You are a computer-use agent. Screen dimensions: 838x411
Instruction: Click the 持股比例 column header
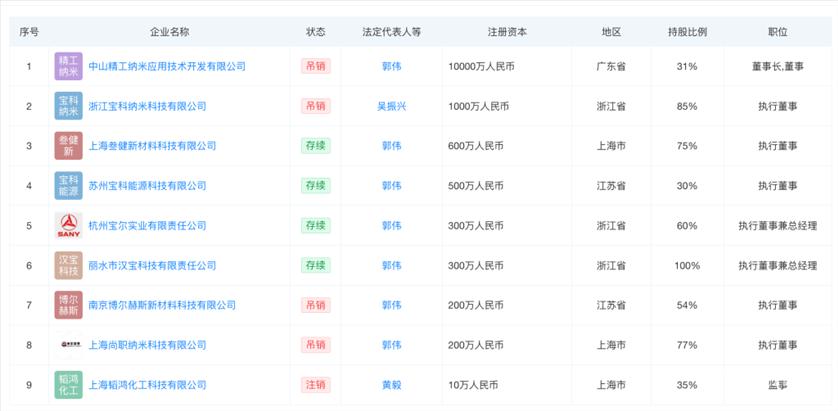(686, 32)
